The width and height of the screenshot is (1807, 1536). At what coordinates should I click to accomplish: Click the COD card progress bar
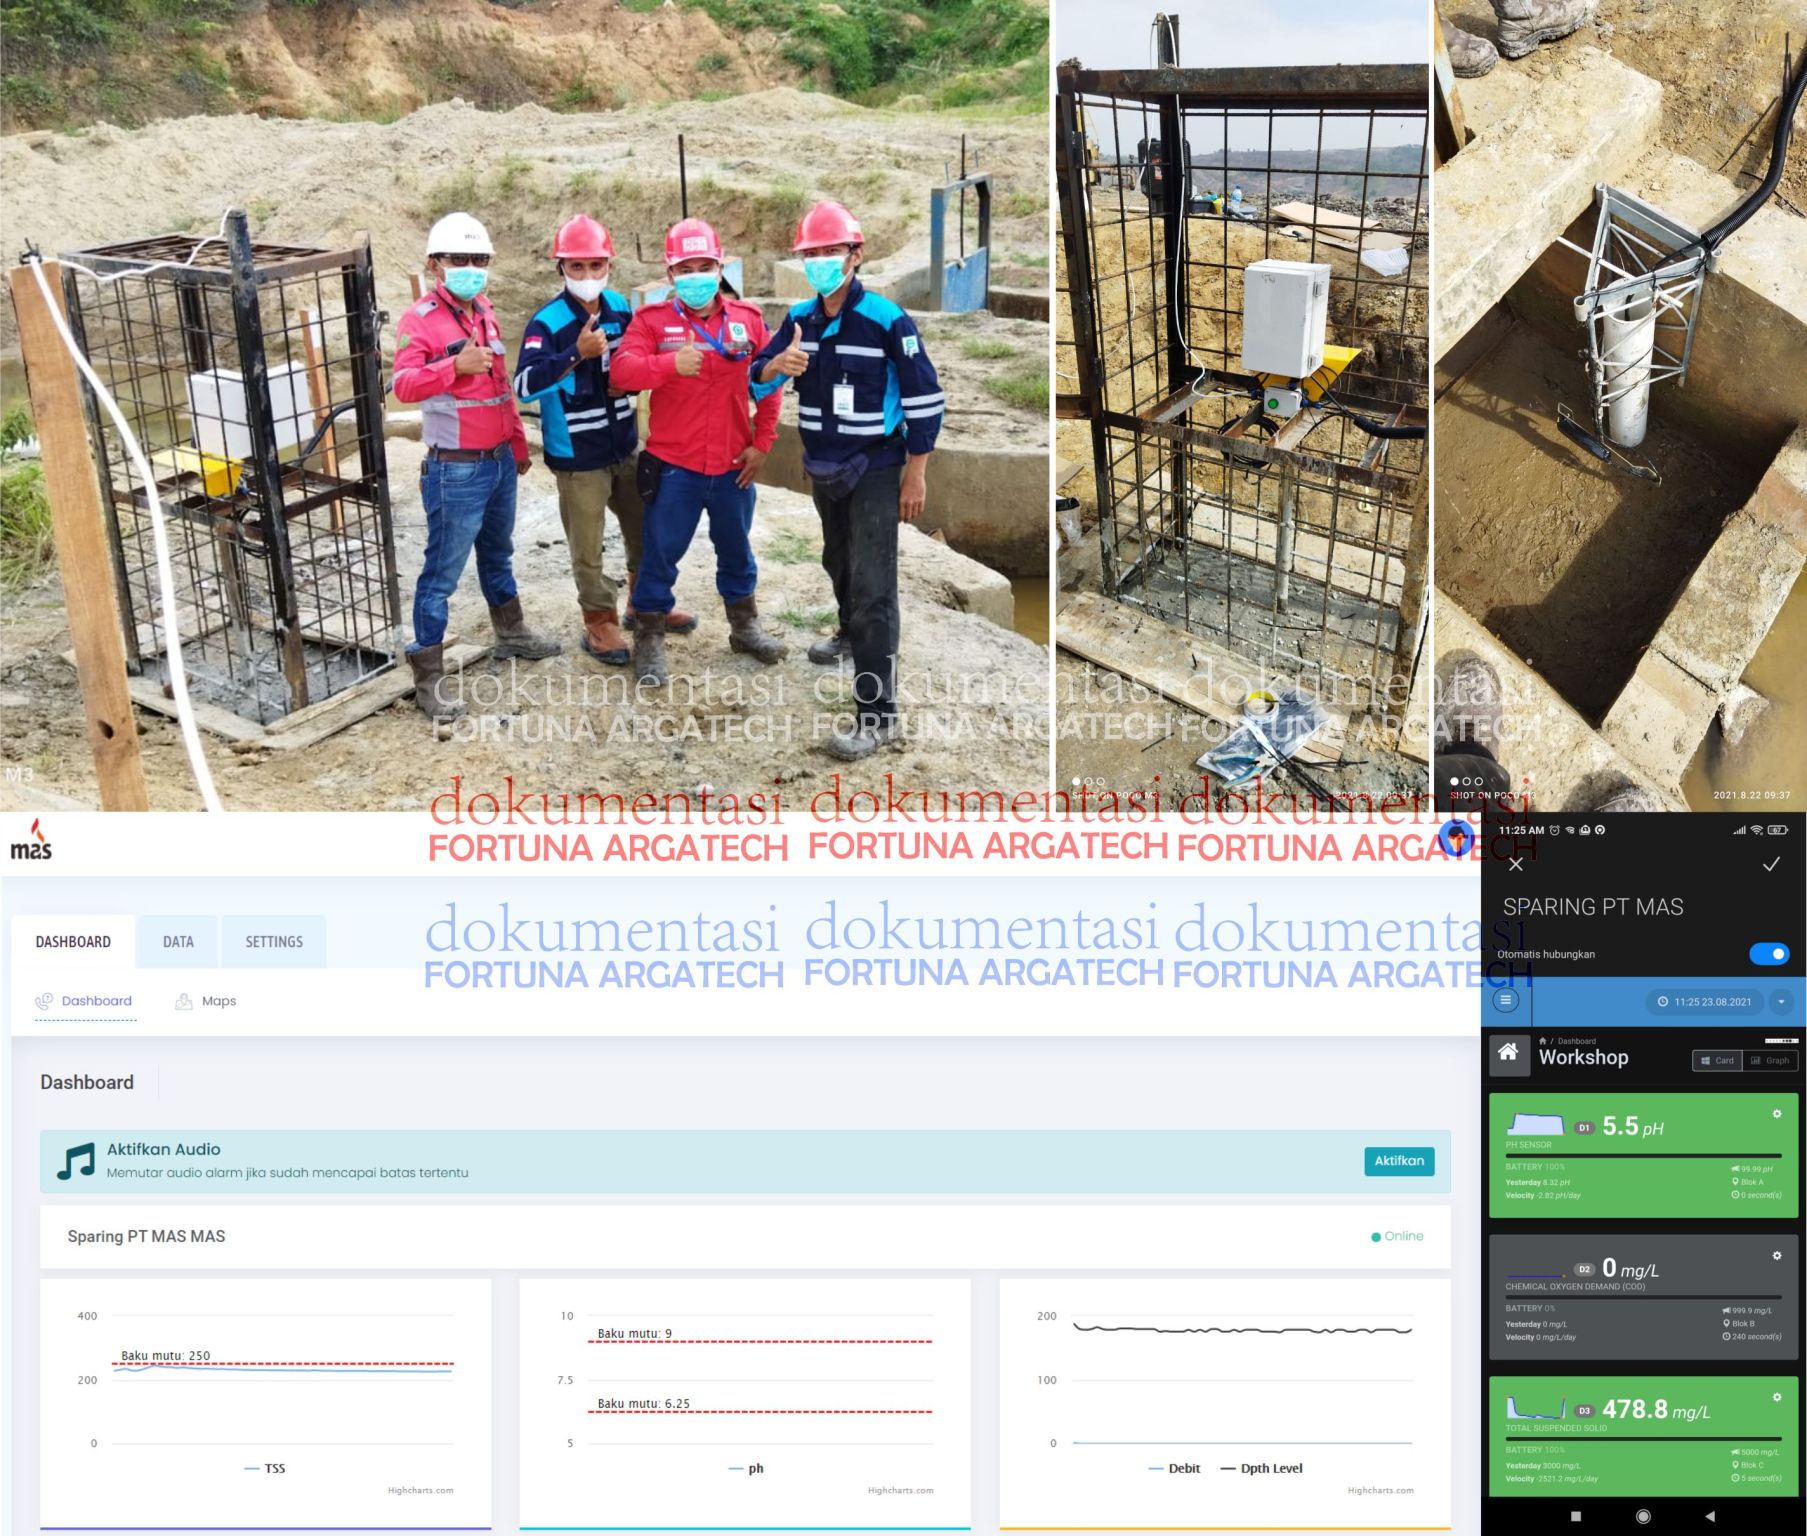point(1643,1298)
